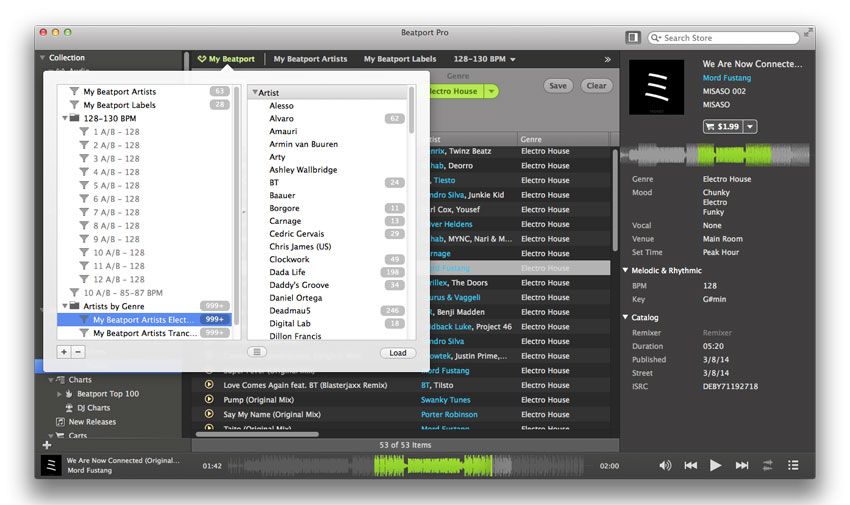Skip to previous track

tap(691, 465)
